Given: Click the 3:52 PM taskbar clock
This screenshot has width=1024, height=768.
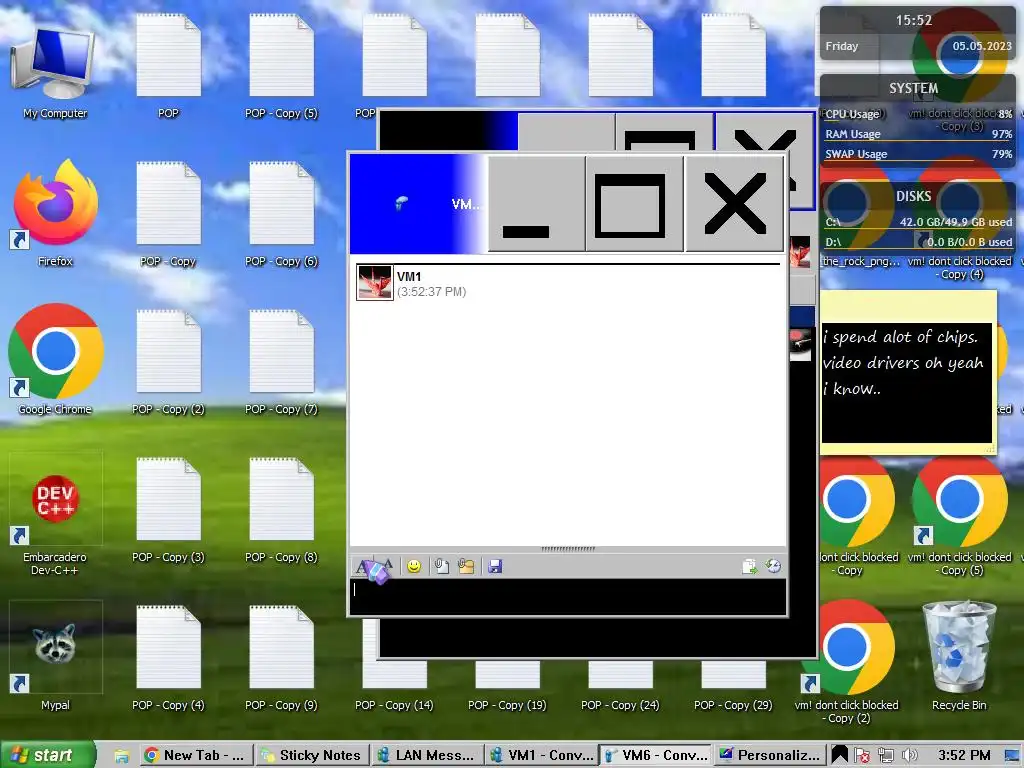Looking at the screenshot, I should (964, 756).
